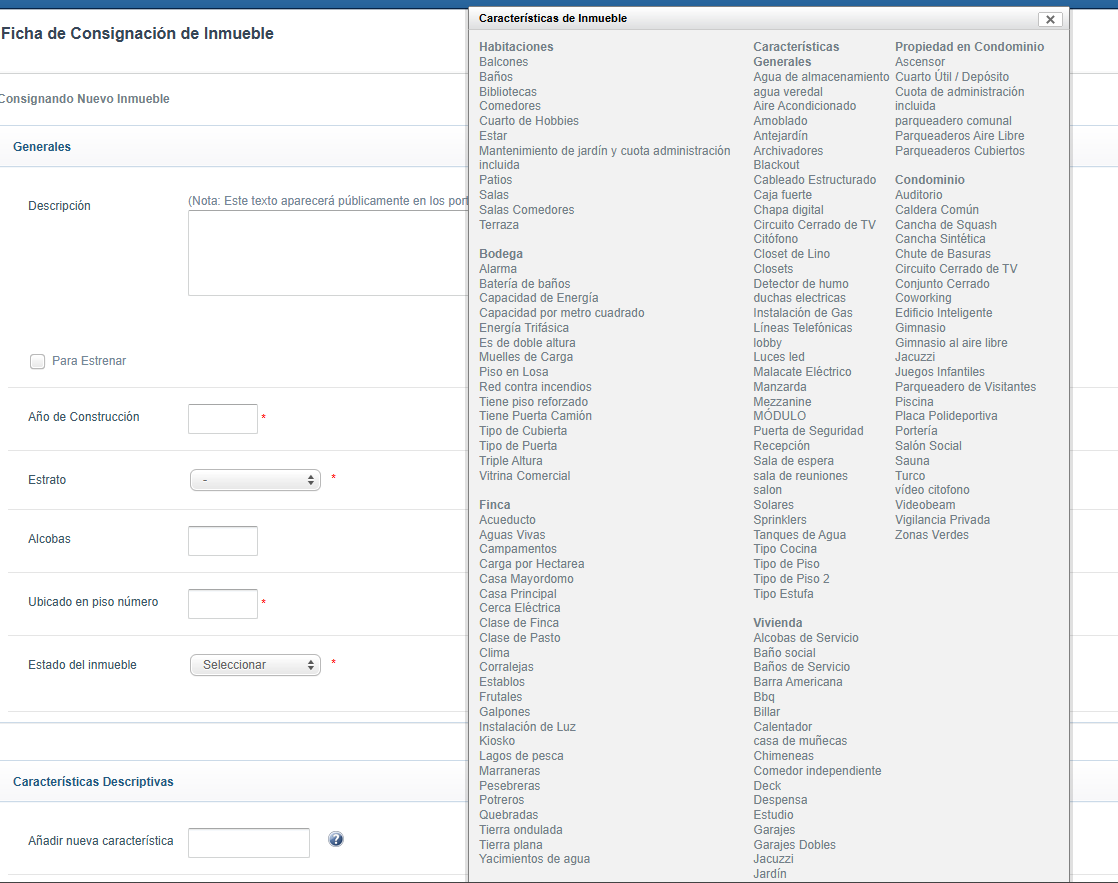
Task: Select Chapa digital feature
Action: click(x=788, y=210)
